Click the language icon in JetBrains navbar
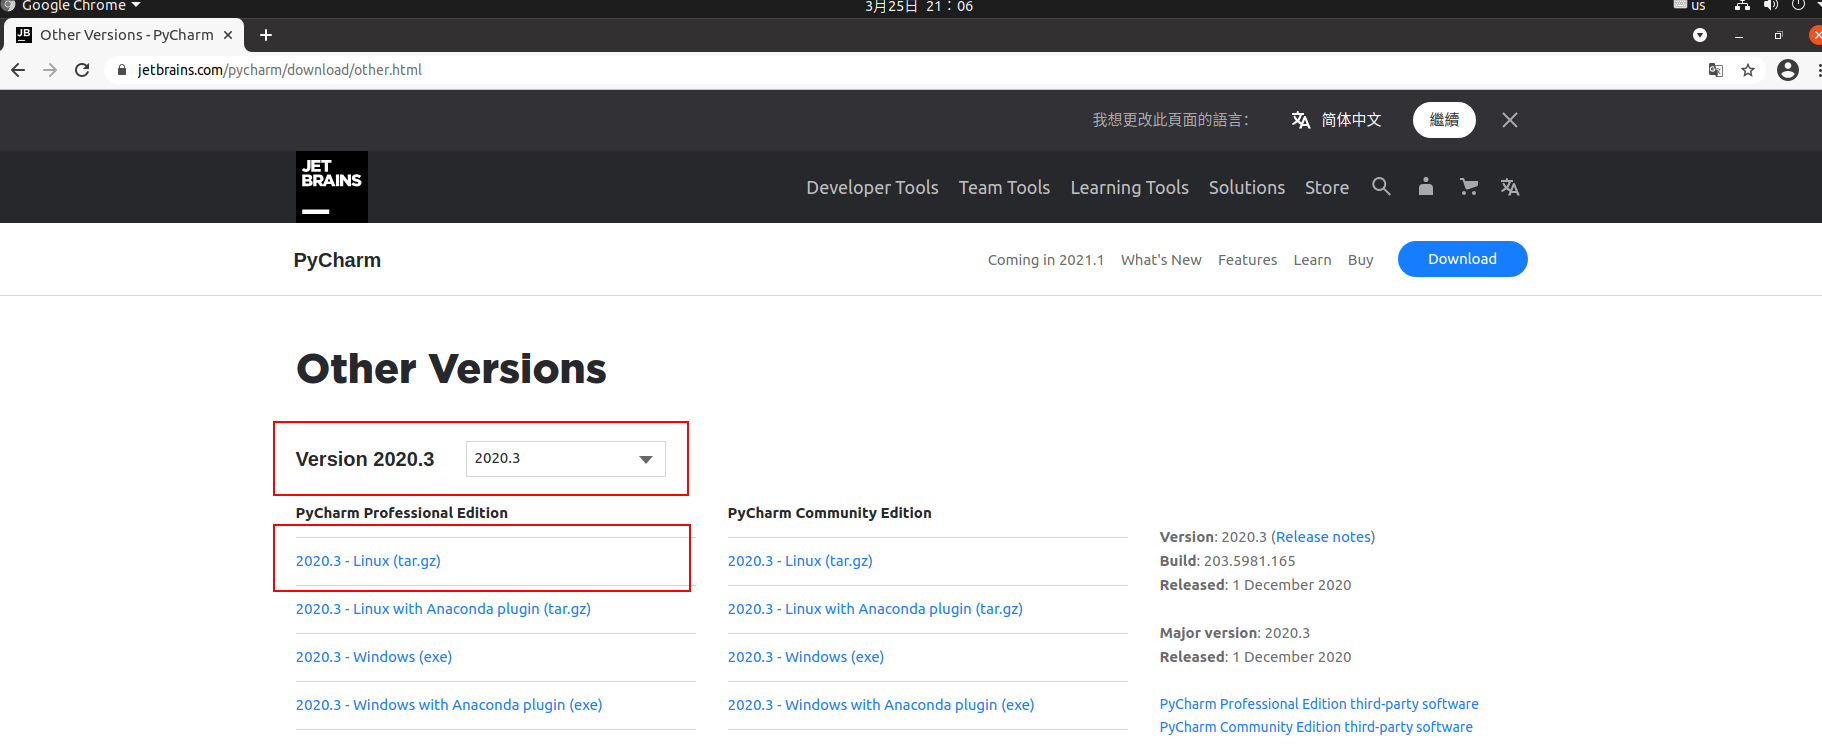 click(1510, 187)
